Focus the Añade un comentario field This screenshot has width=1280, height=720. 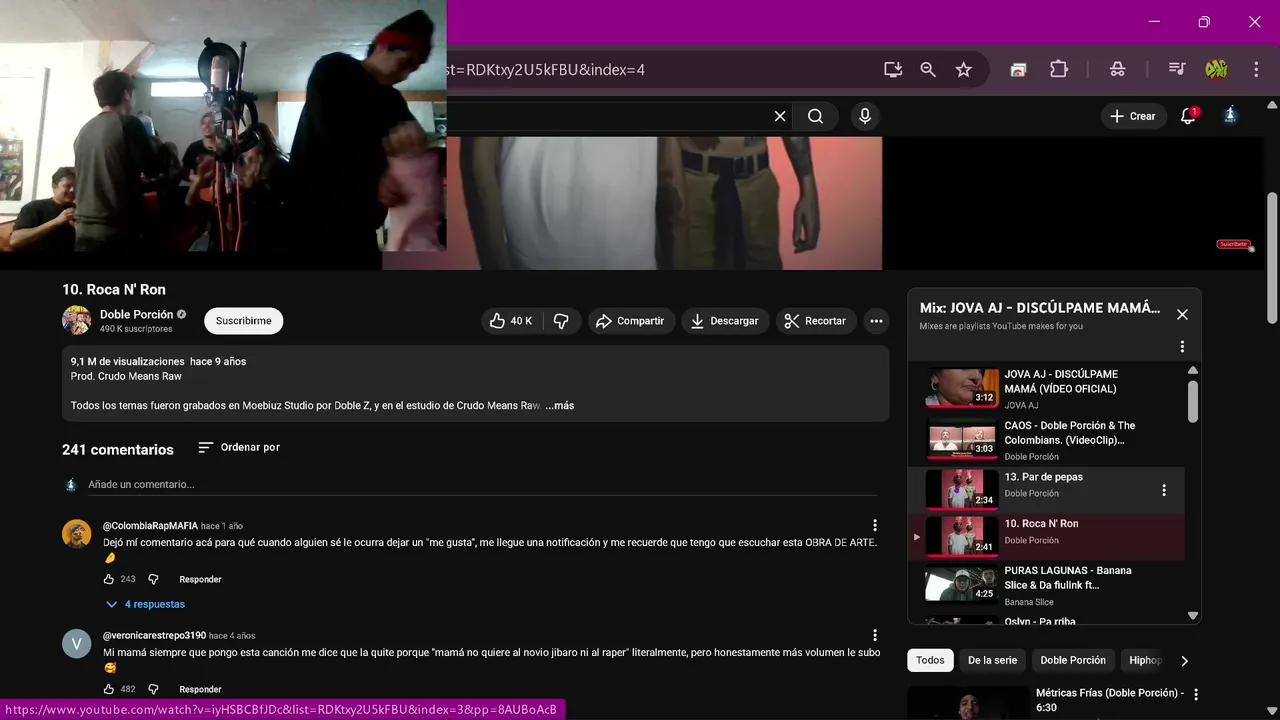[x=482, y=485]
